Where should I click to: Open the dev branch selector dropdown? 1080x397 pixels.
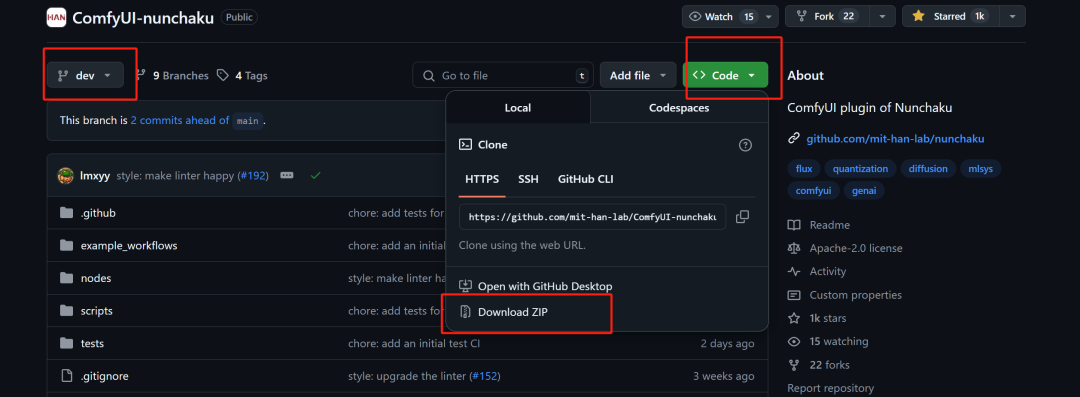click(x=85, y=75)
